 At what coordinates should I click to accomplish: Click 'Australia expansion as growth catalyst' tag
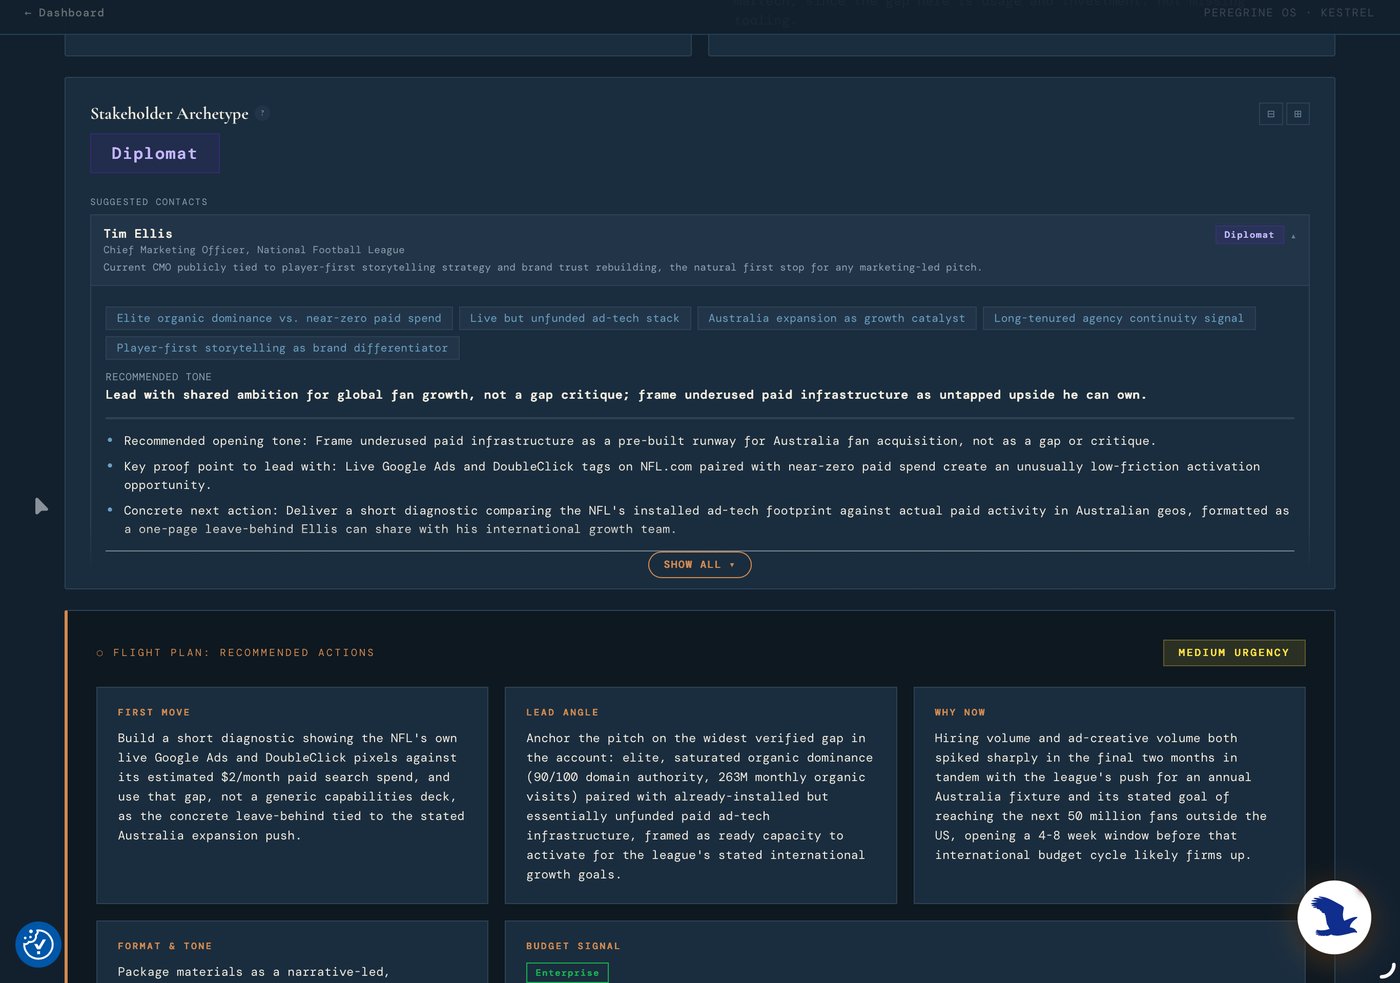point(837,318)
